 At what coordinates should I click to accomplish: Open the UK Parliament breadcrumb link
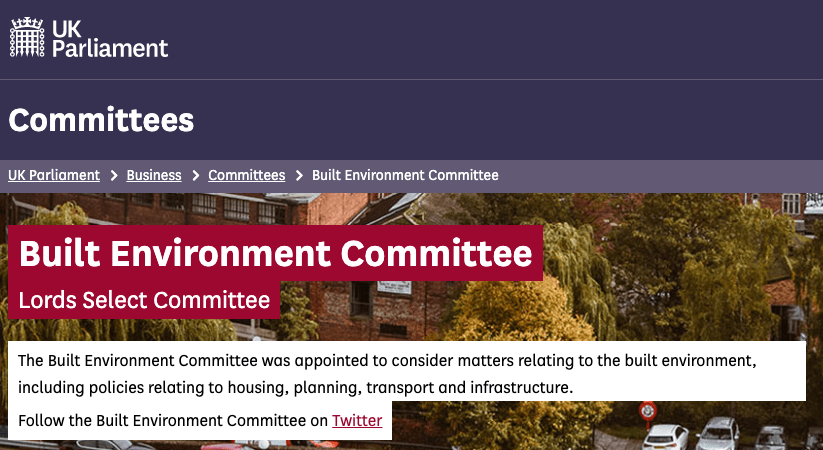pyautogui.click(x=54, y=175)
